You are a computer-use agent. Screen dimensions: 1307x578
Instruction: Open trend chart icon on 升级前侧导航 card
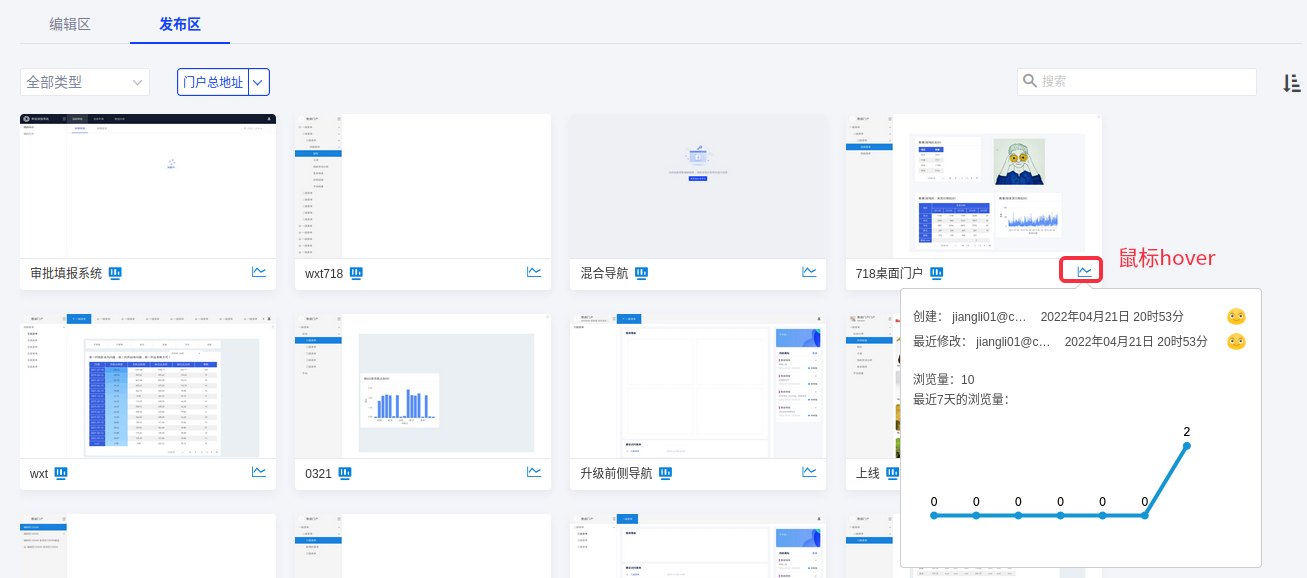[809, 472]
